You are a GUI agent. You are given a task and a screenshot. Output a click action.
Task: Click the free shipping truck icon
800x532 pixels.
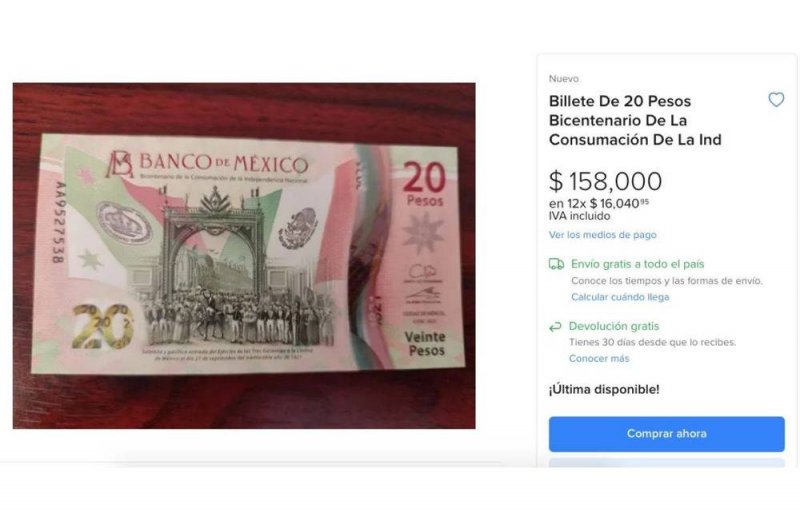coord(556,264)
